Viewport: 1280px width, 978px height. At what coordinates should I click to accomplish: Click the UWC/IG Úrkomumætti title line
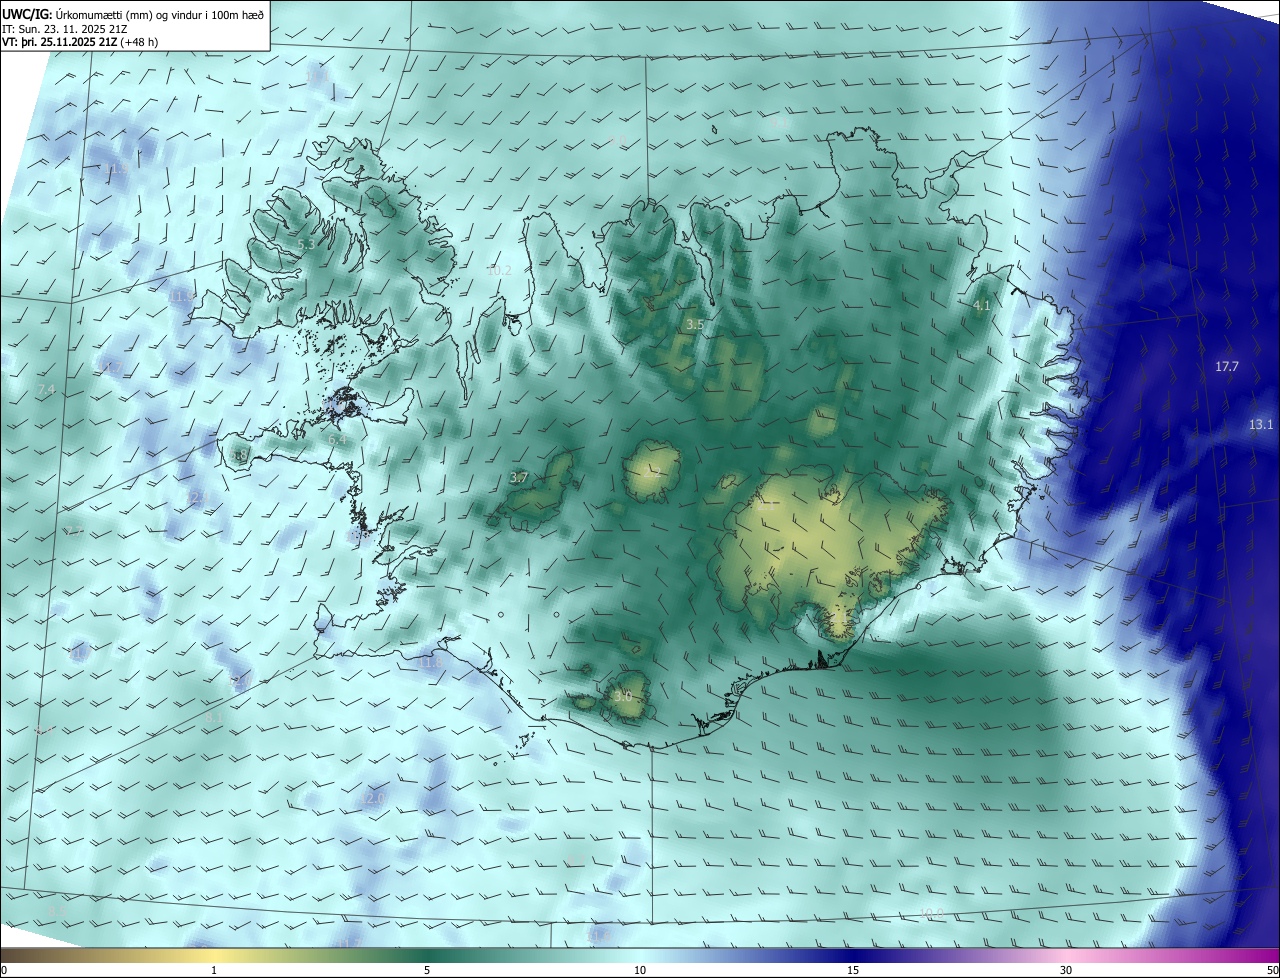tap(133, 15)
